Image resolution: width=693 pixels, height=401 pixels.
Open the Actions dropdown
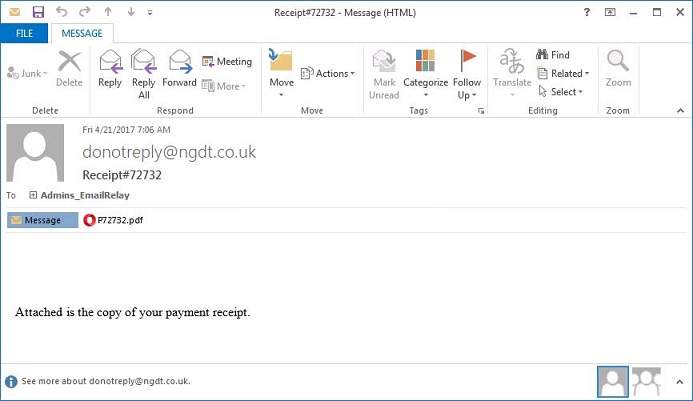pos(328,73)
